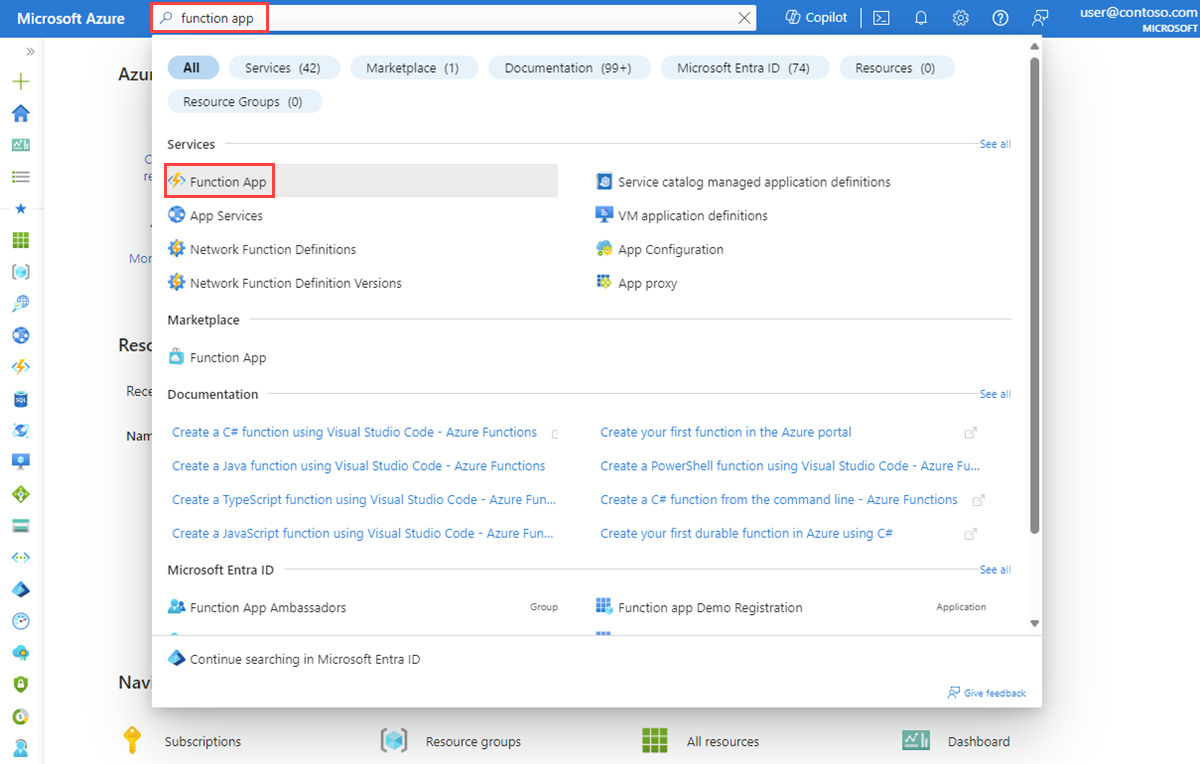Open the notifications bell
The height and width of the screenshot is (764, 1200).
click(x=921, y=18)
